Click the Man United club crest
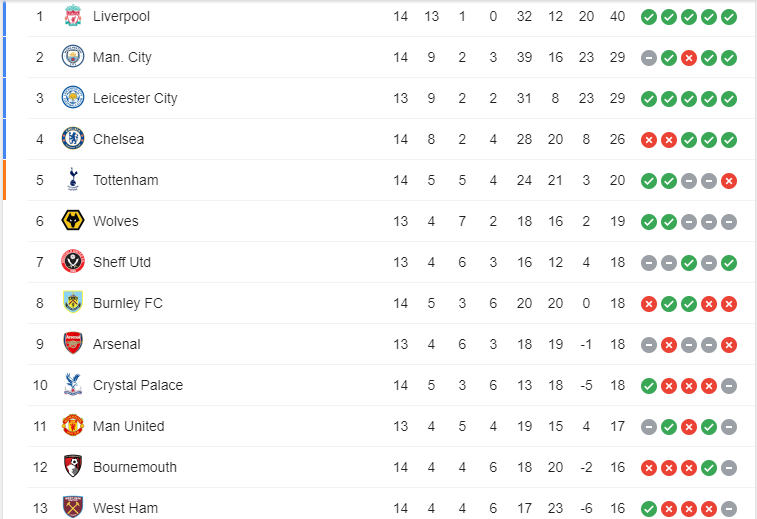Screen dimensions: 757x519 point(72,426)
